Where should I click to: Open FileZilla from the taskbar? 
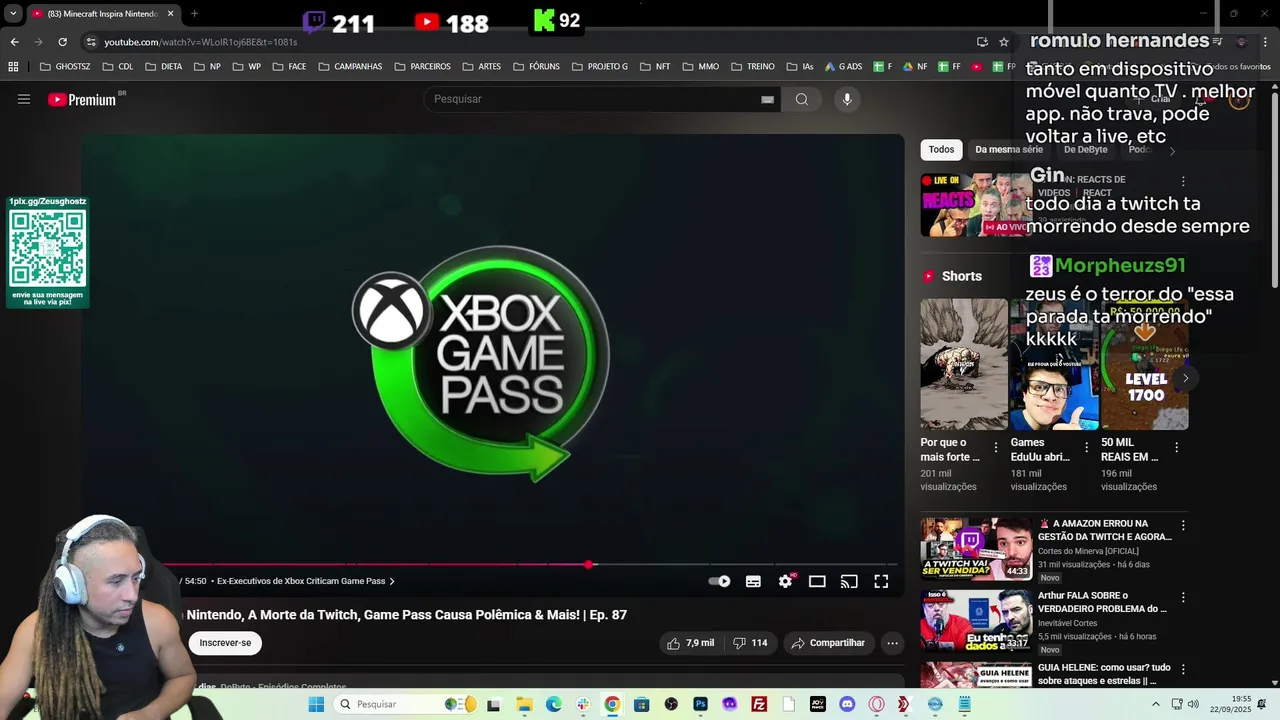click(x=759, y=704)
